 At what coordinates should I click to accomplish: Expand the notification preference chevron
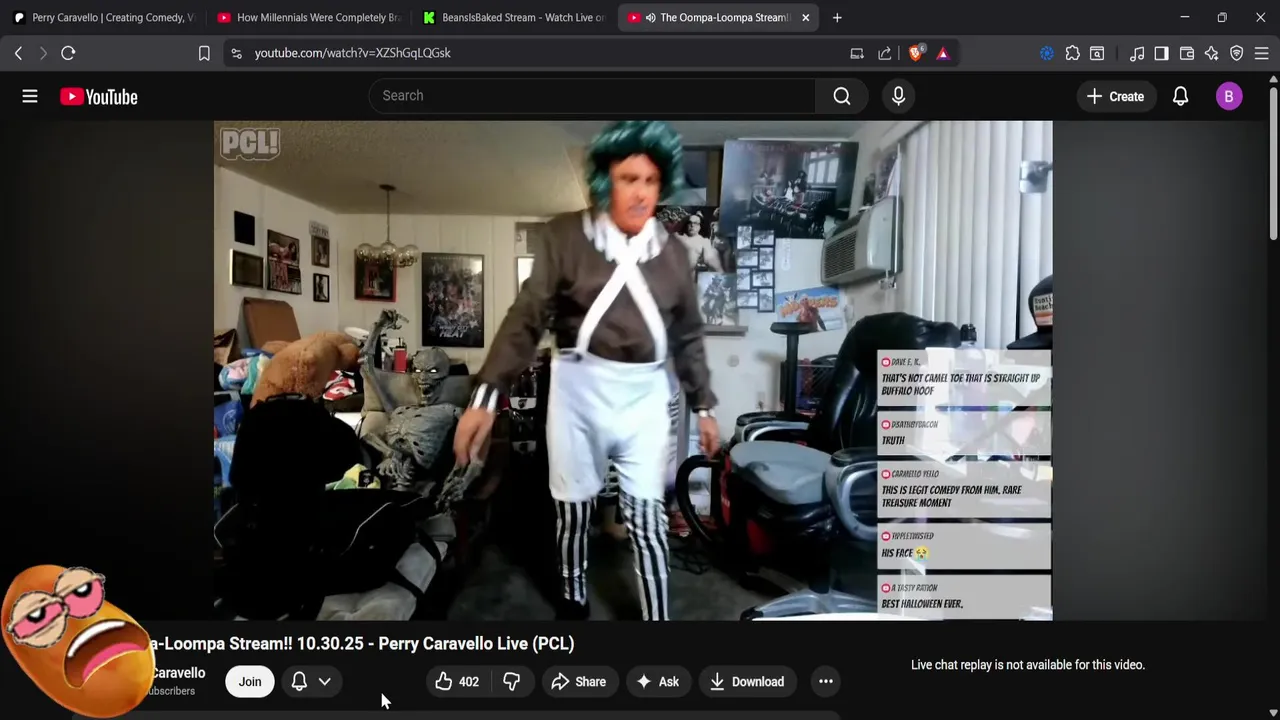(325, 682)
